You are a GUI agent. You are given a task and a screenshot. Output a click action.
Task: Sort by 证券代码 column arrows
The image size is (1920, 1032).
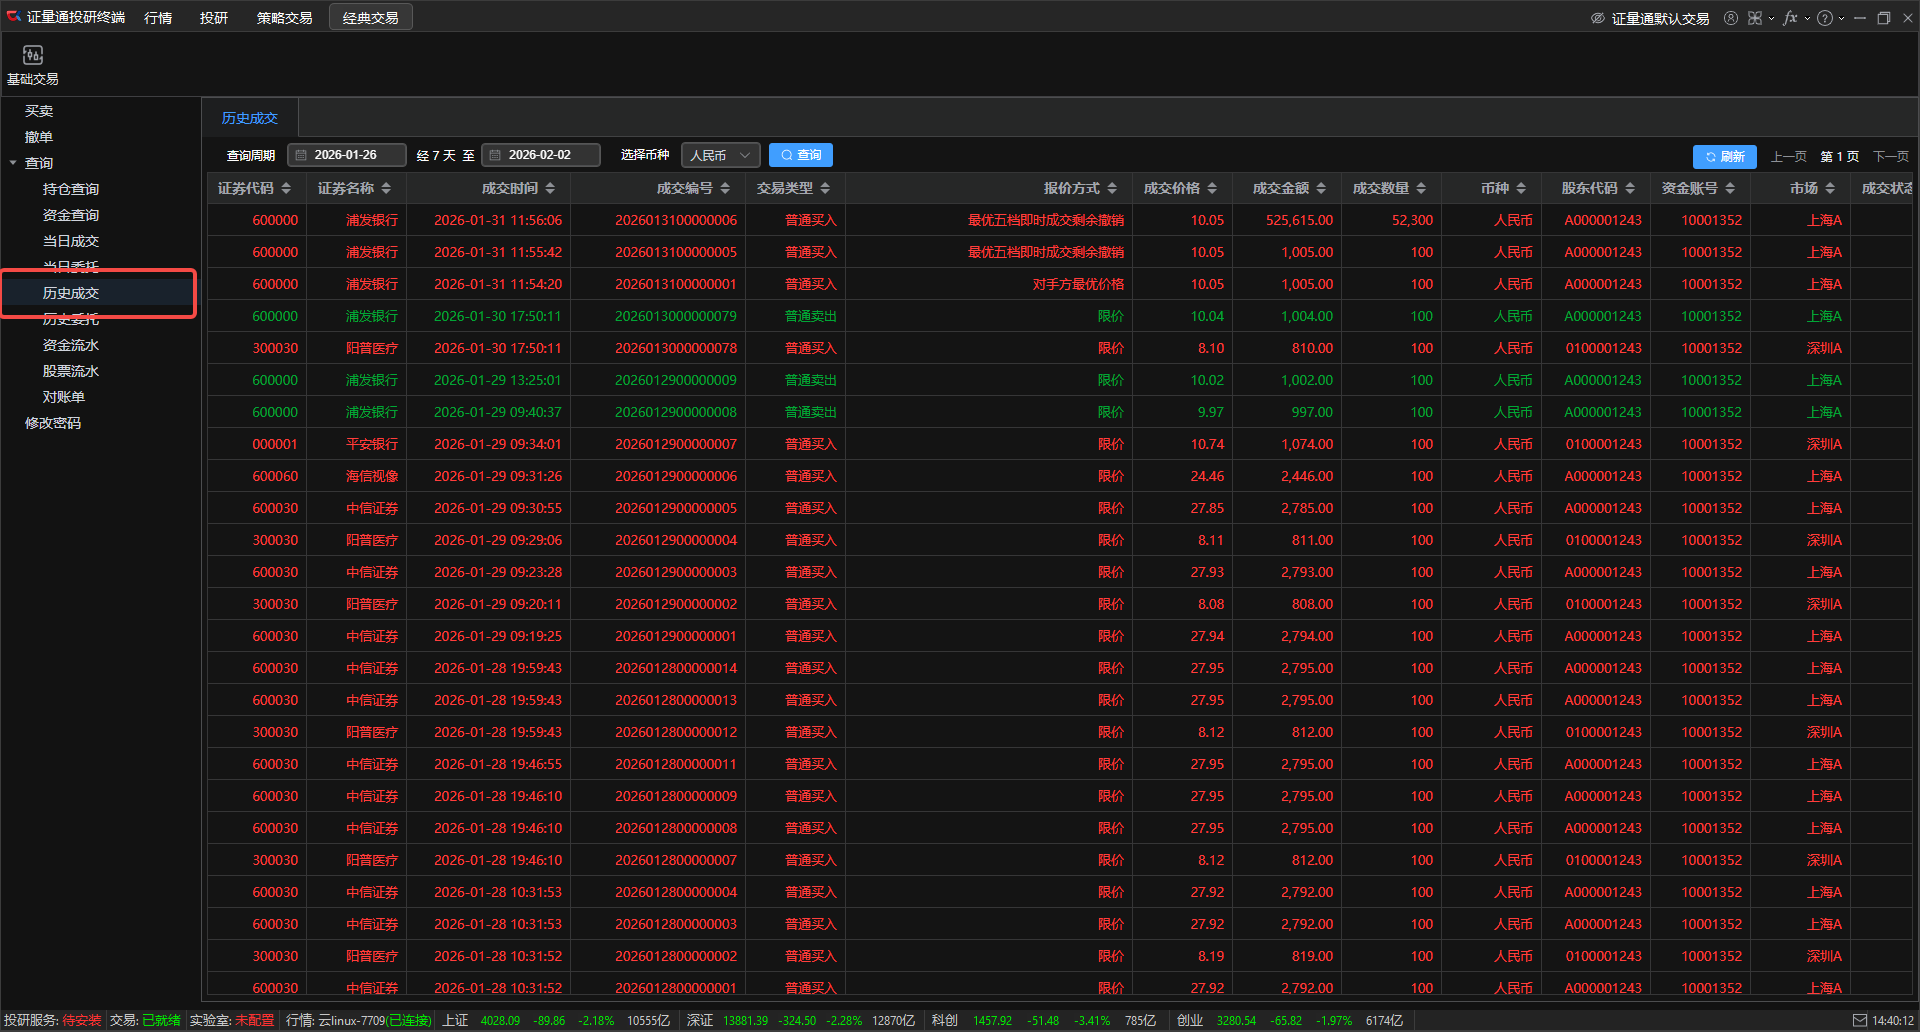286,188
